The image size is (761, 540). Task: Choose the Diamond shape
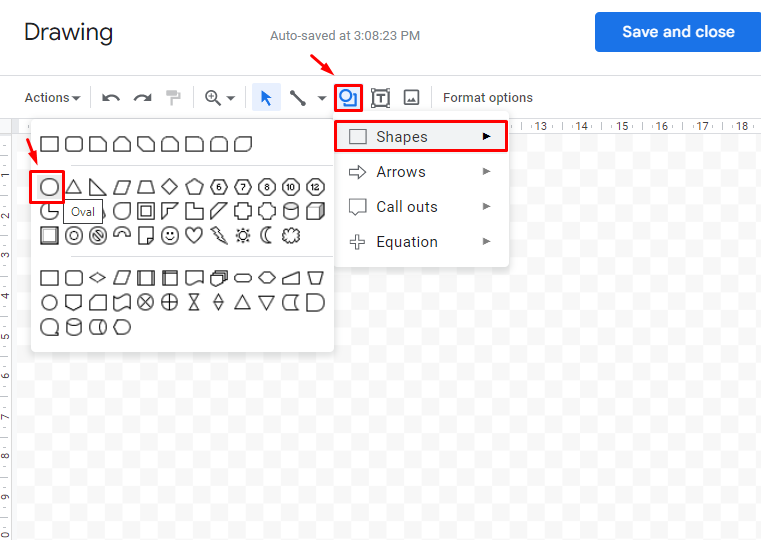click(x=169, y=186)
